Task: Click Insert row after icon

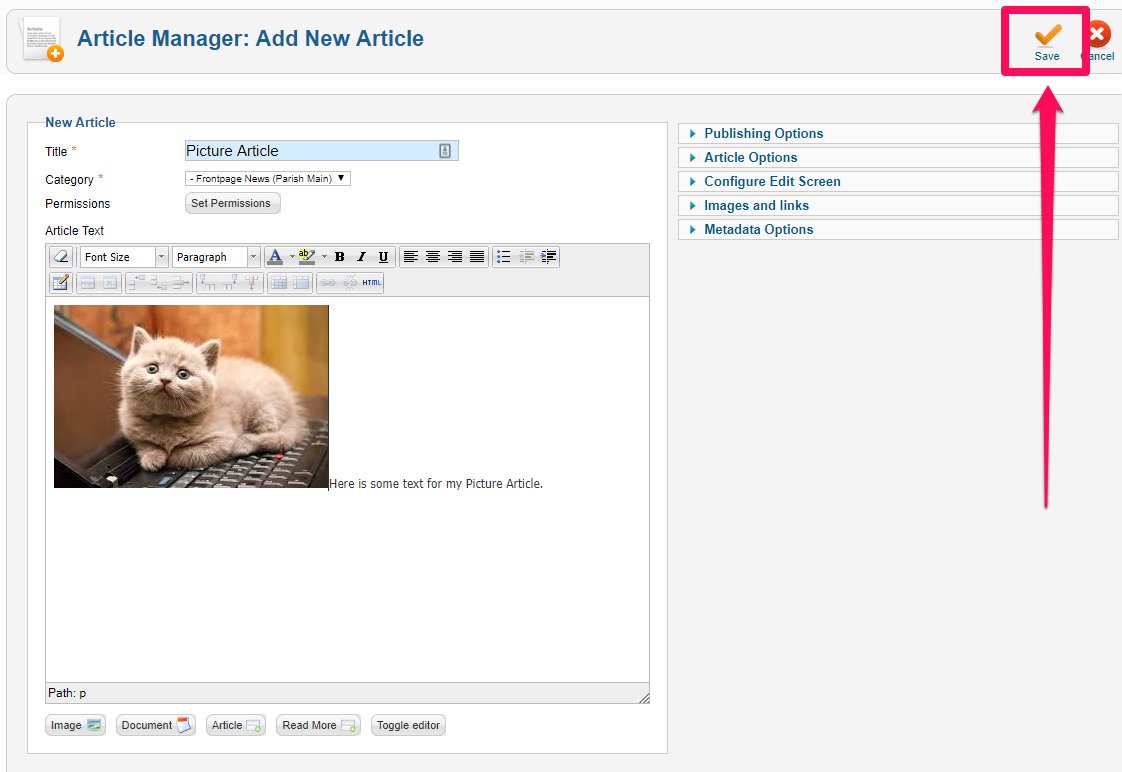Action: pos(159,283)
